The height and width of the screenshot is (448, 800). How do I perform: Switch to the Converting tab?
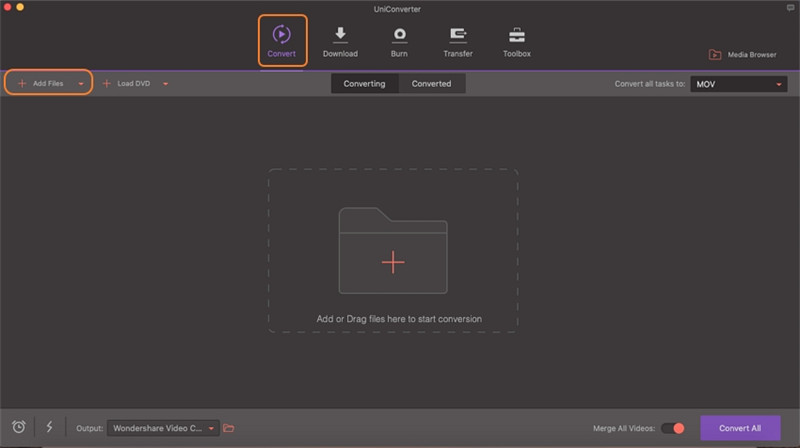point(364,84)
